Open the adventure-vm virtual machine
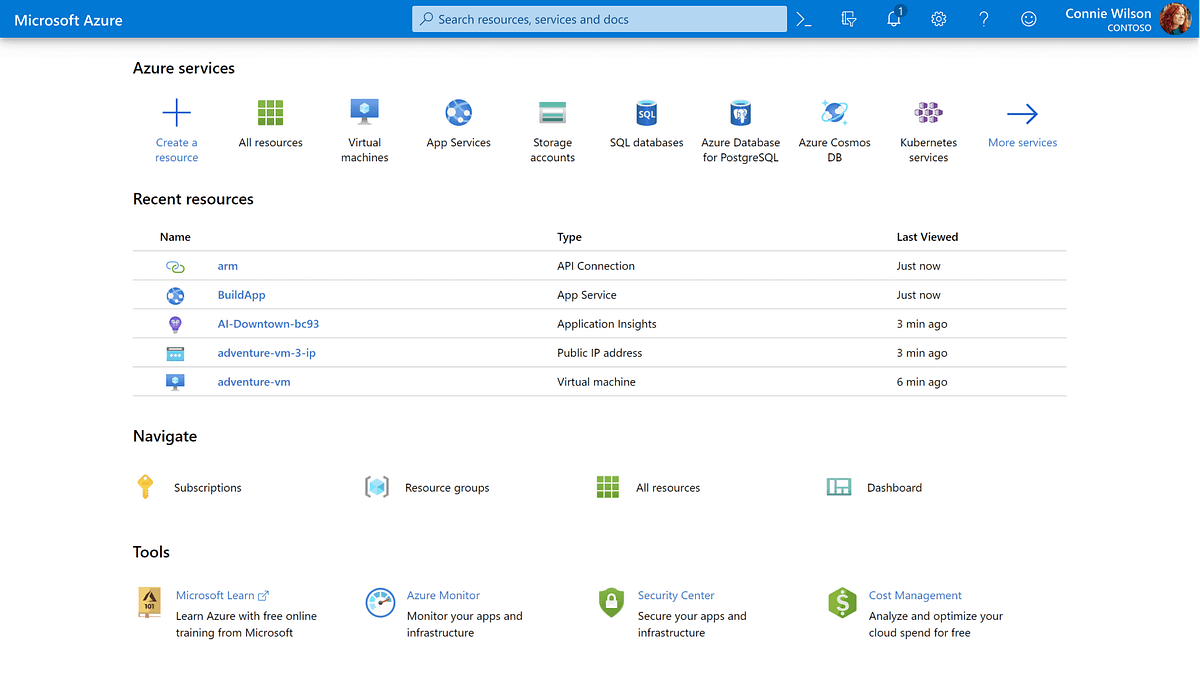Screen dimensions: 1200x675 point(253,381)
